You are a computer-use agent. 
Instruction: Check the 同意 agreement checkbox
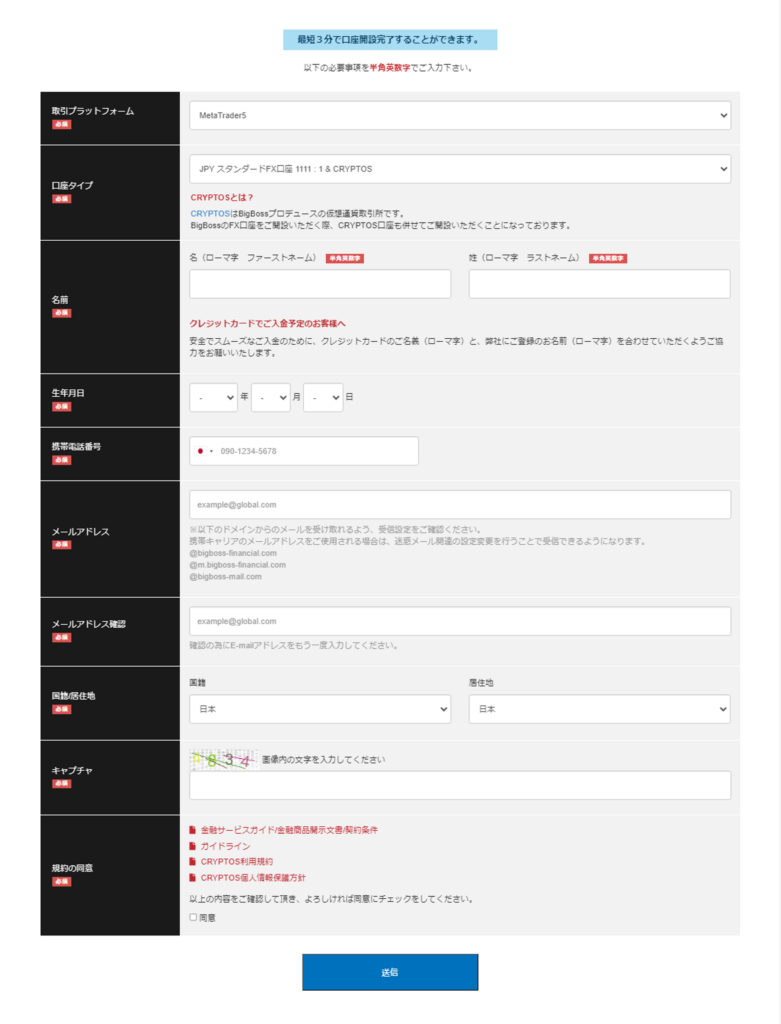click(x=193, y=917)
